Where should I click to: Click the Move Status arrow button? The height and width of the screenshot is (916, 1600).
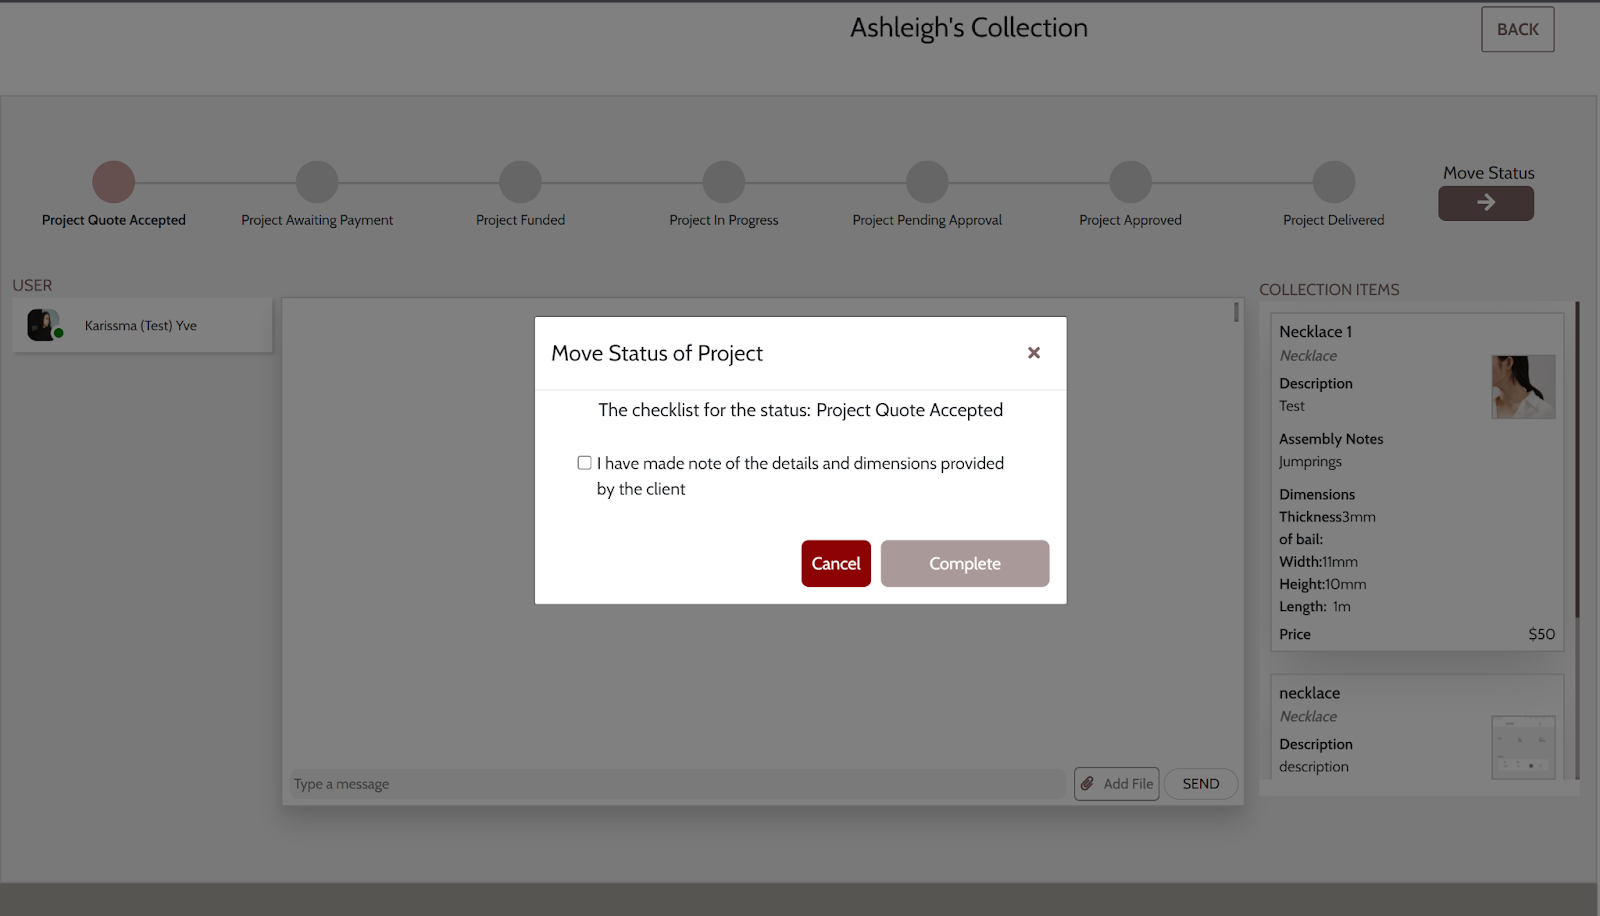click(x=1486, y=203)
